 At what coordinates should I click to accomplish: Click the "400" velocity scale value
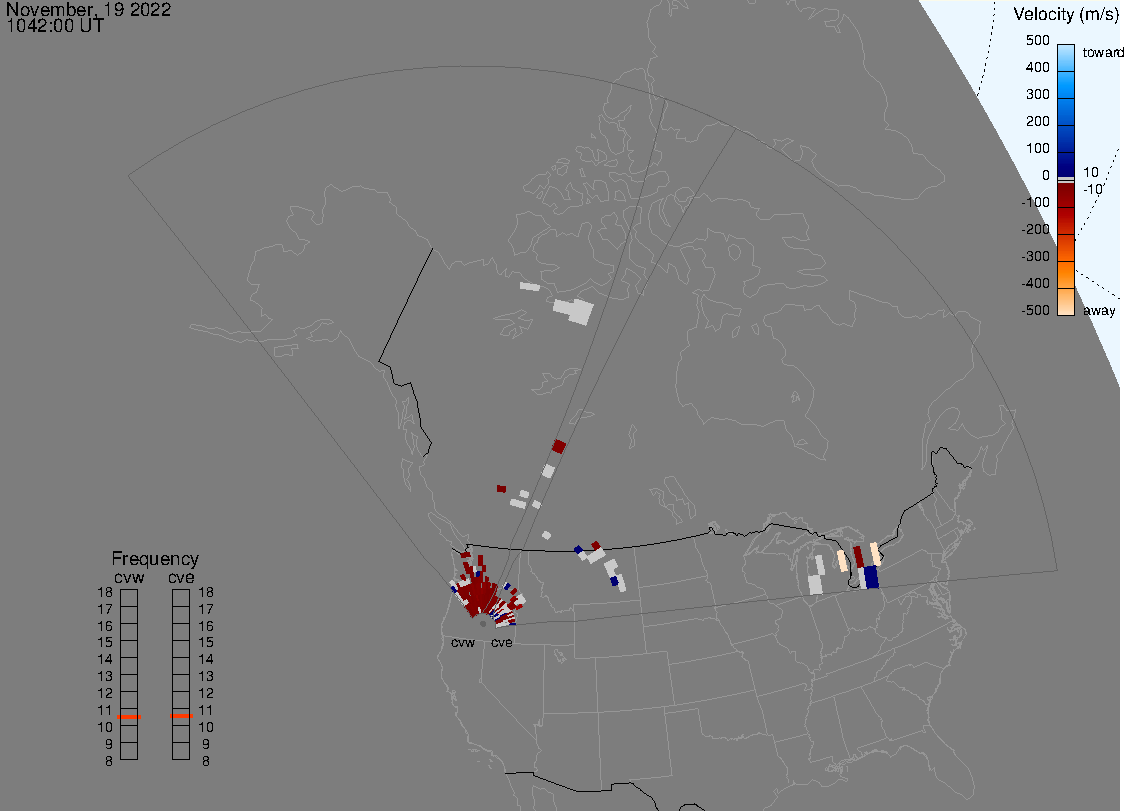click(x=1037, y=67)
